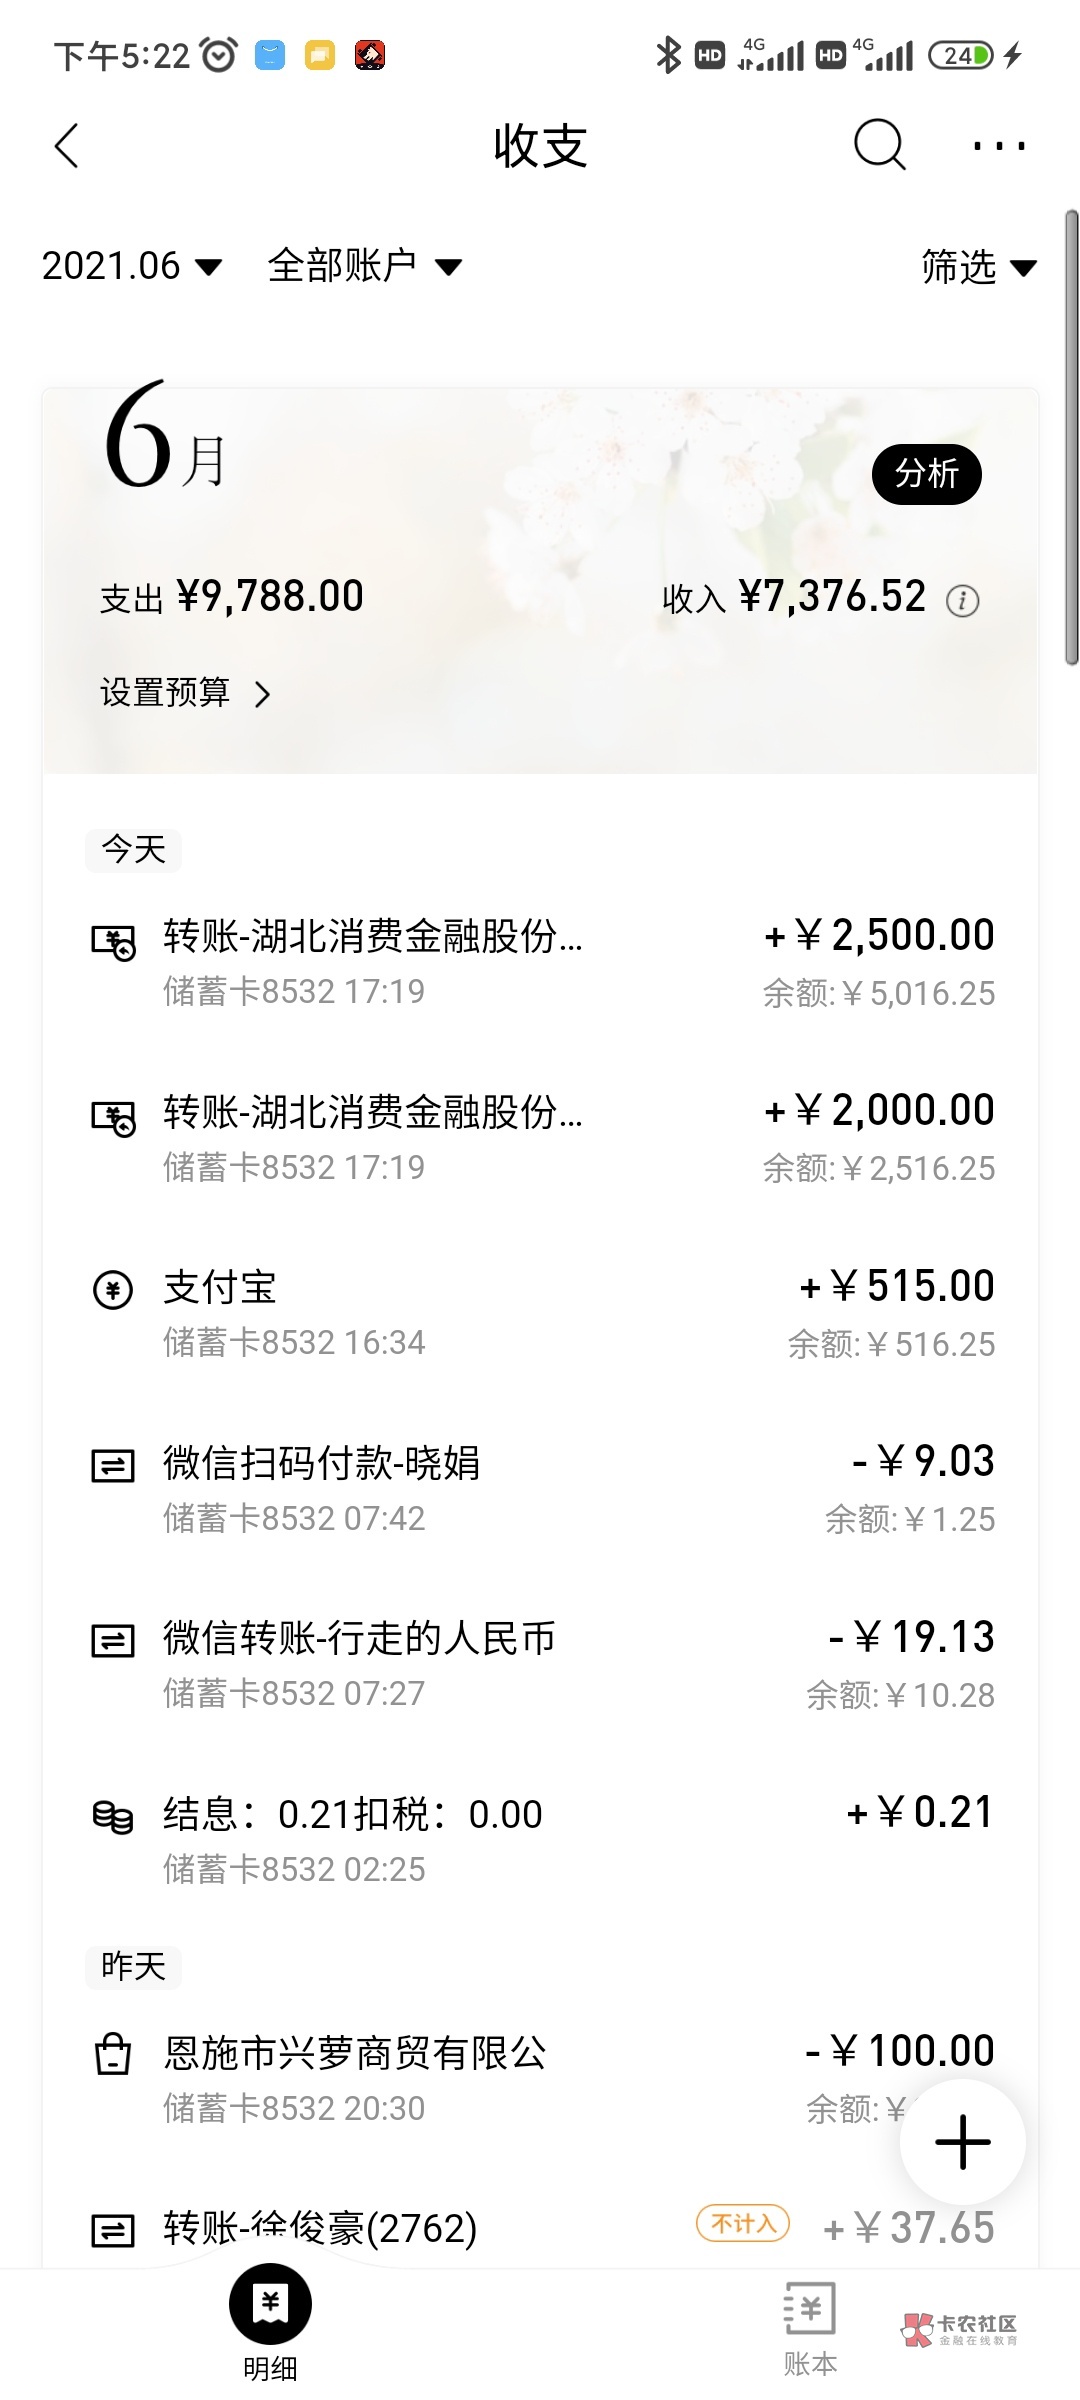Tap the interest coins icon for 结息

coord(113,1816)
